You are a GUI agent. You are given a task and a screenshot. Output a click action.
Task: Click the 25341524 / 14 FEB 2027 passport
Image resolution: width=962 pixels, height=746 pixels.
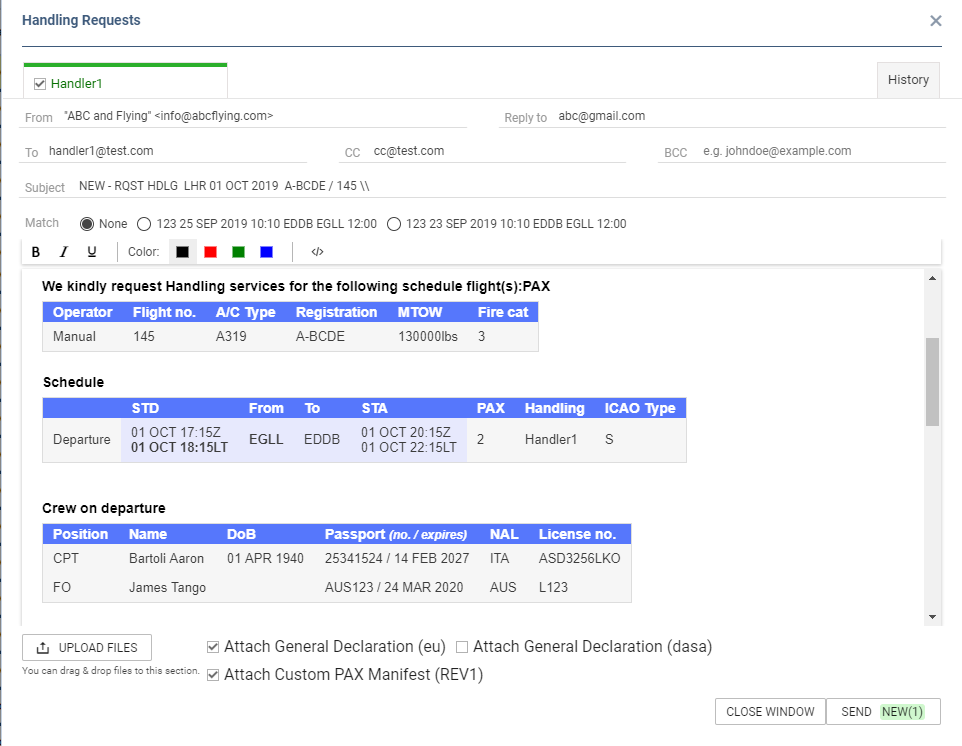[x=397, y=558]
